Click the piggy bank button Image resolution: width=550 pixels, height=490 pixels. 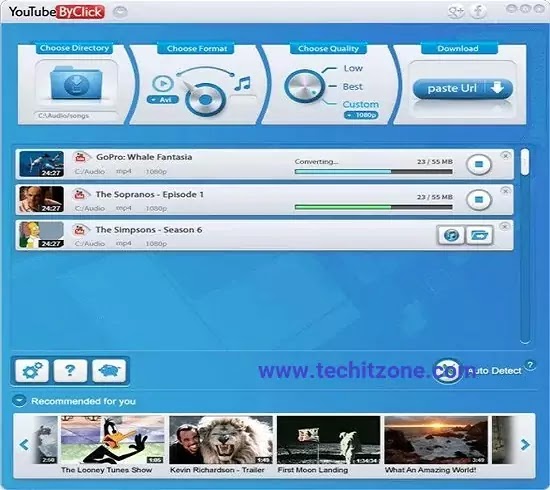109,370
